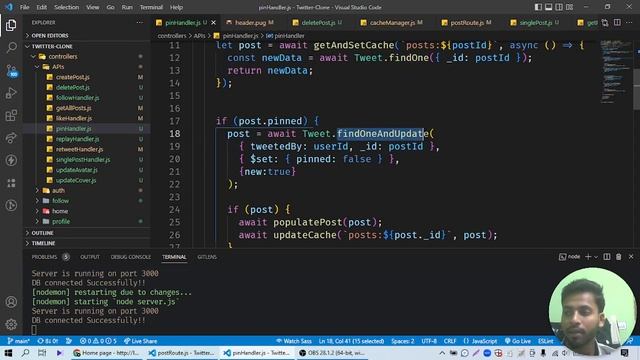Switch to the singlePost.js tab
640x360 pixels.
pos(535,23)
